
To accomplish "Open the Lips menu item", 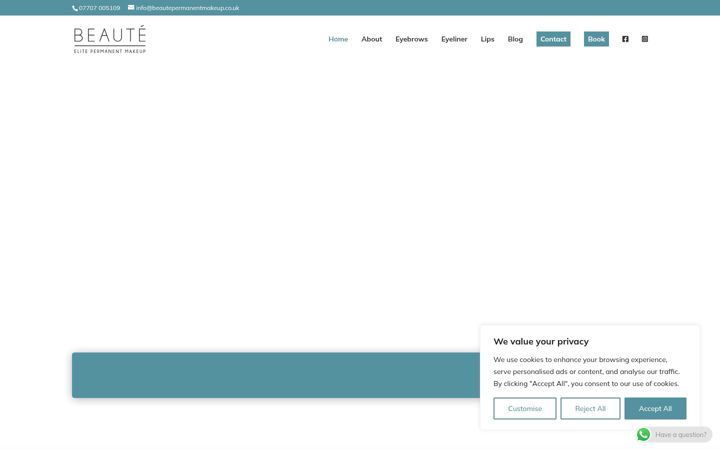I will pos(487,39).
